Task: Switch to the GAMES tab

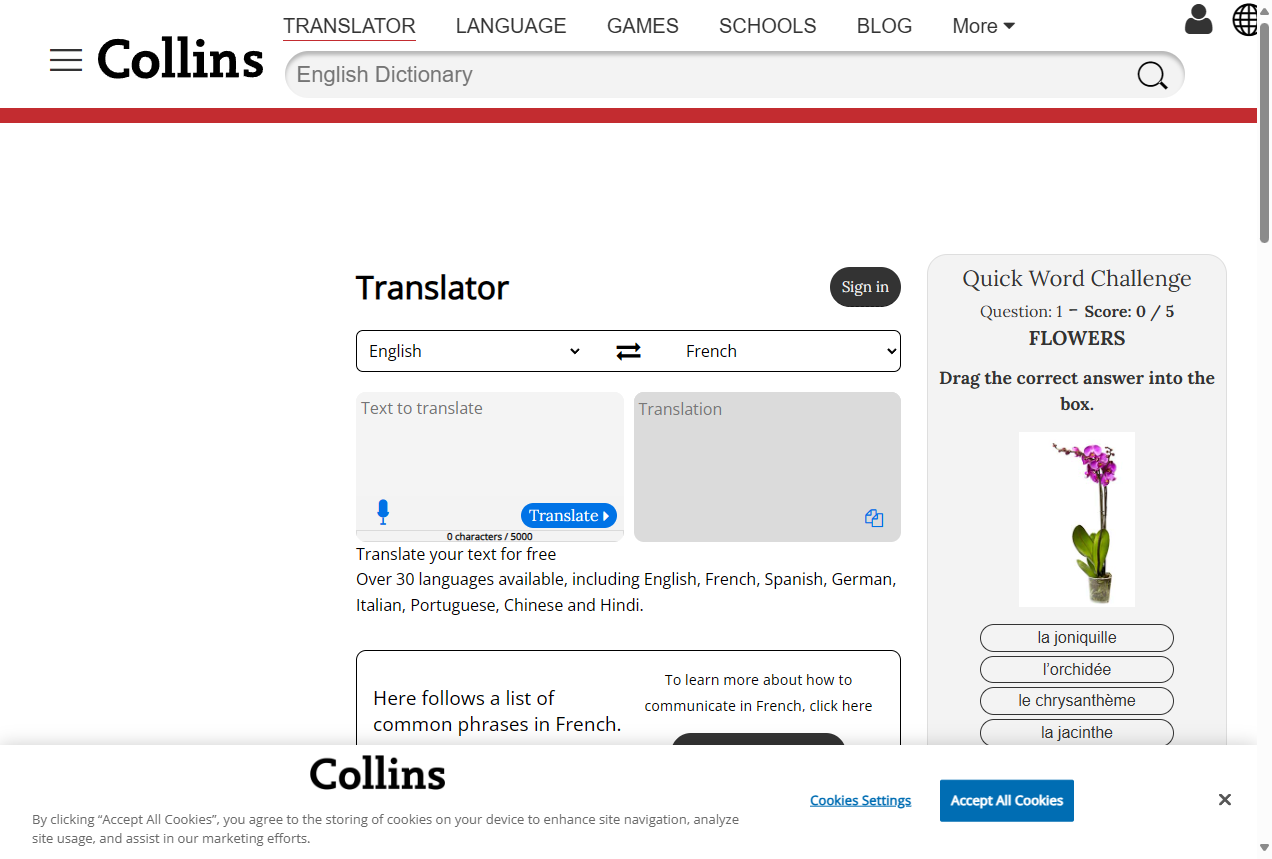Action: [642, 26]
